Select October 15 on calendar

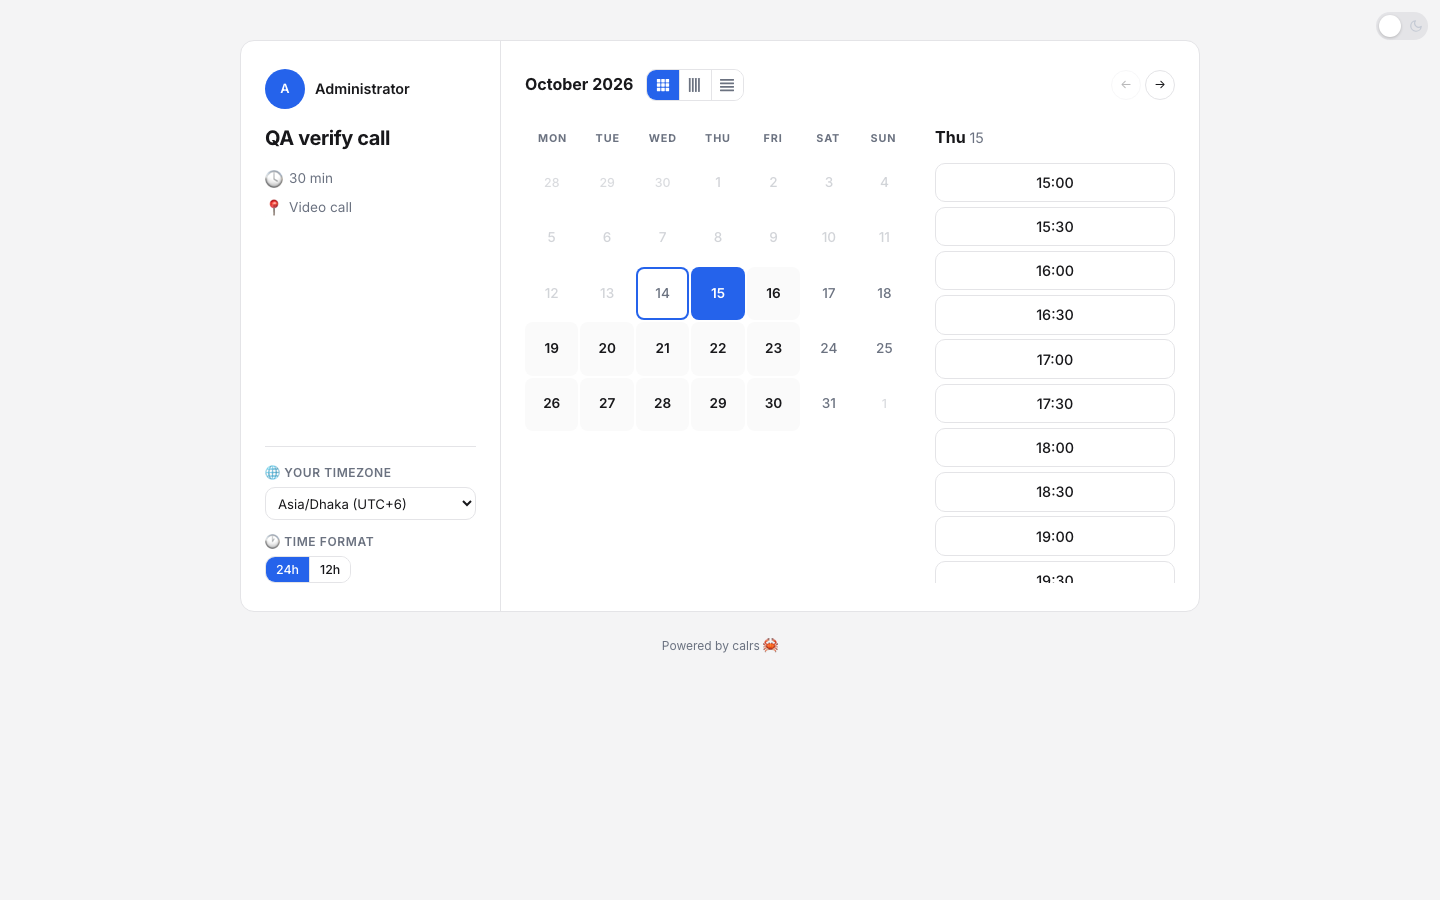718,293
